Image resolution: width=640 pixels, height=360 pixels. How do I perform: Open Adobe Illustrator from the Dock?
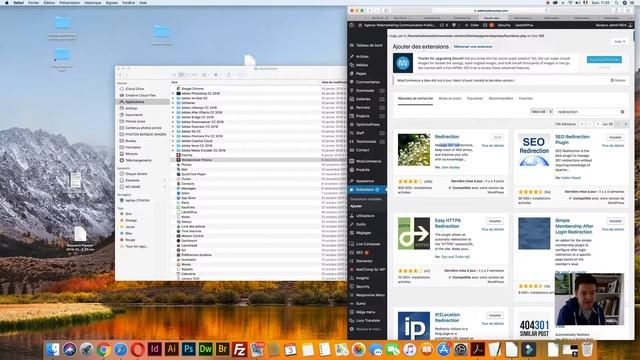click(x=172, y=349)
